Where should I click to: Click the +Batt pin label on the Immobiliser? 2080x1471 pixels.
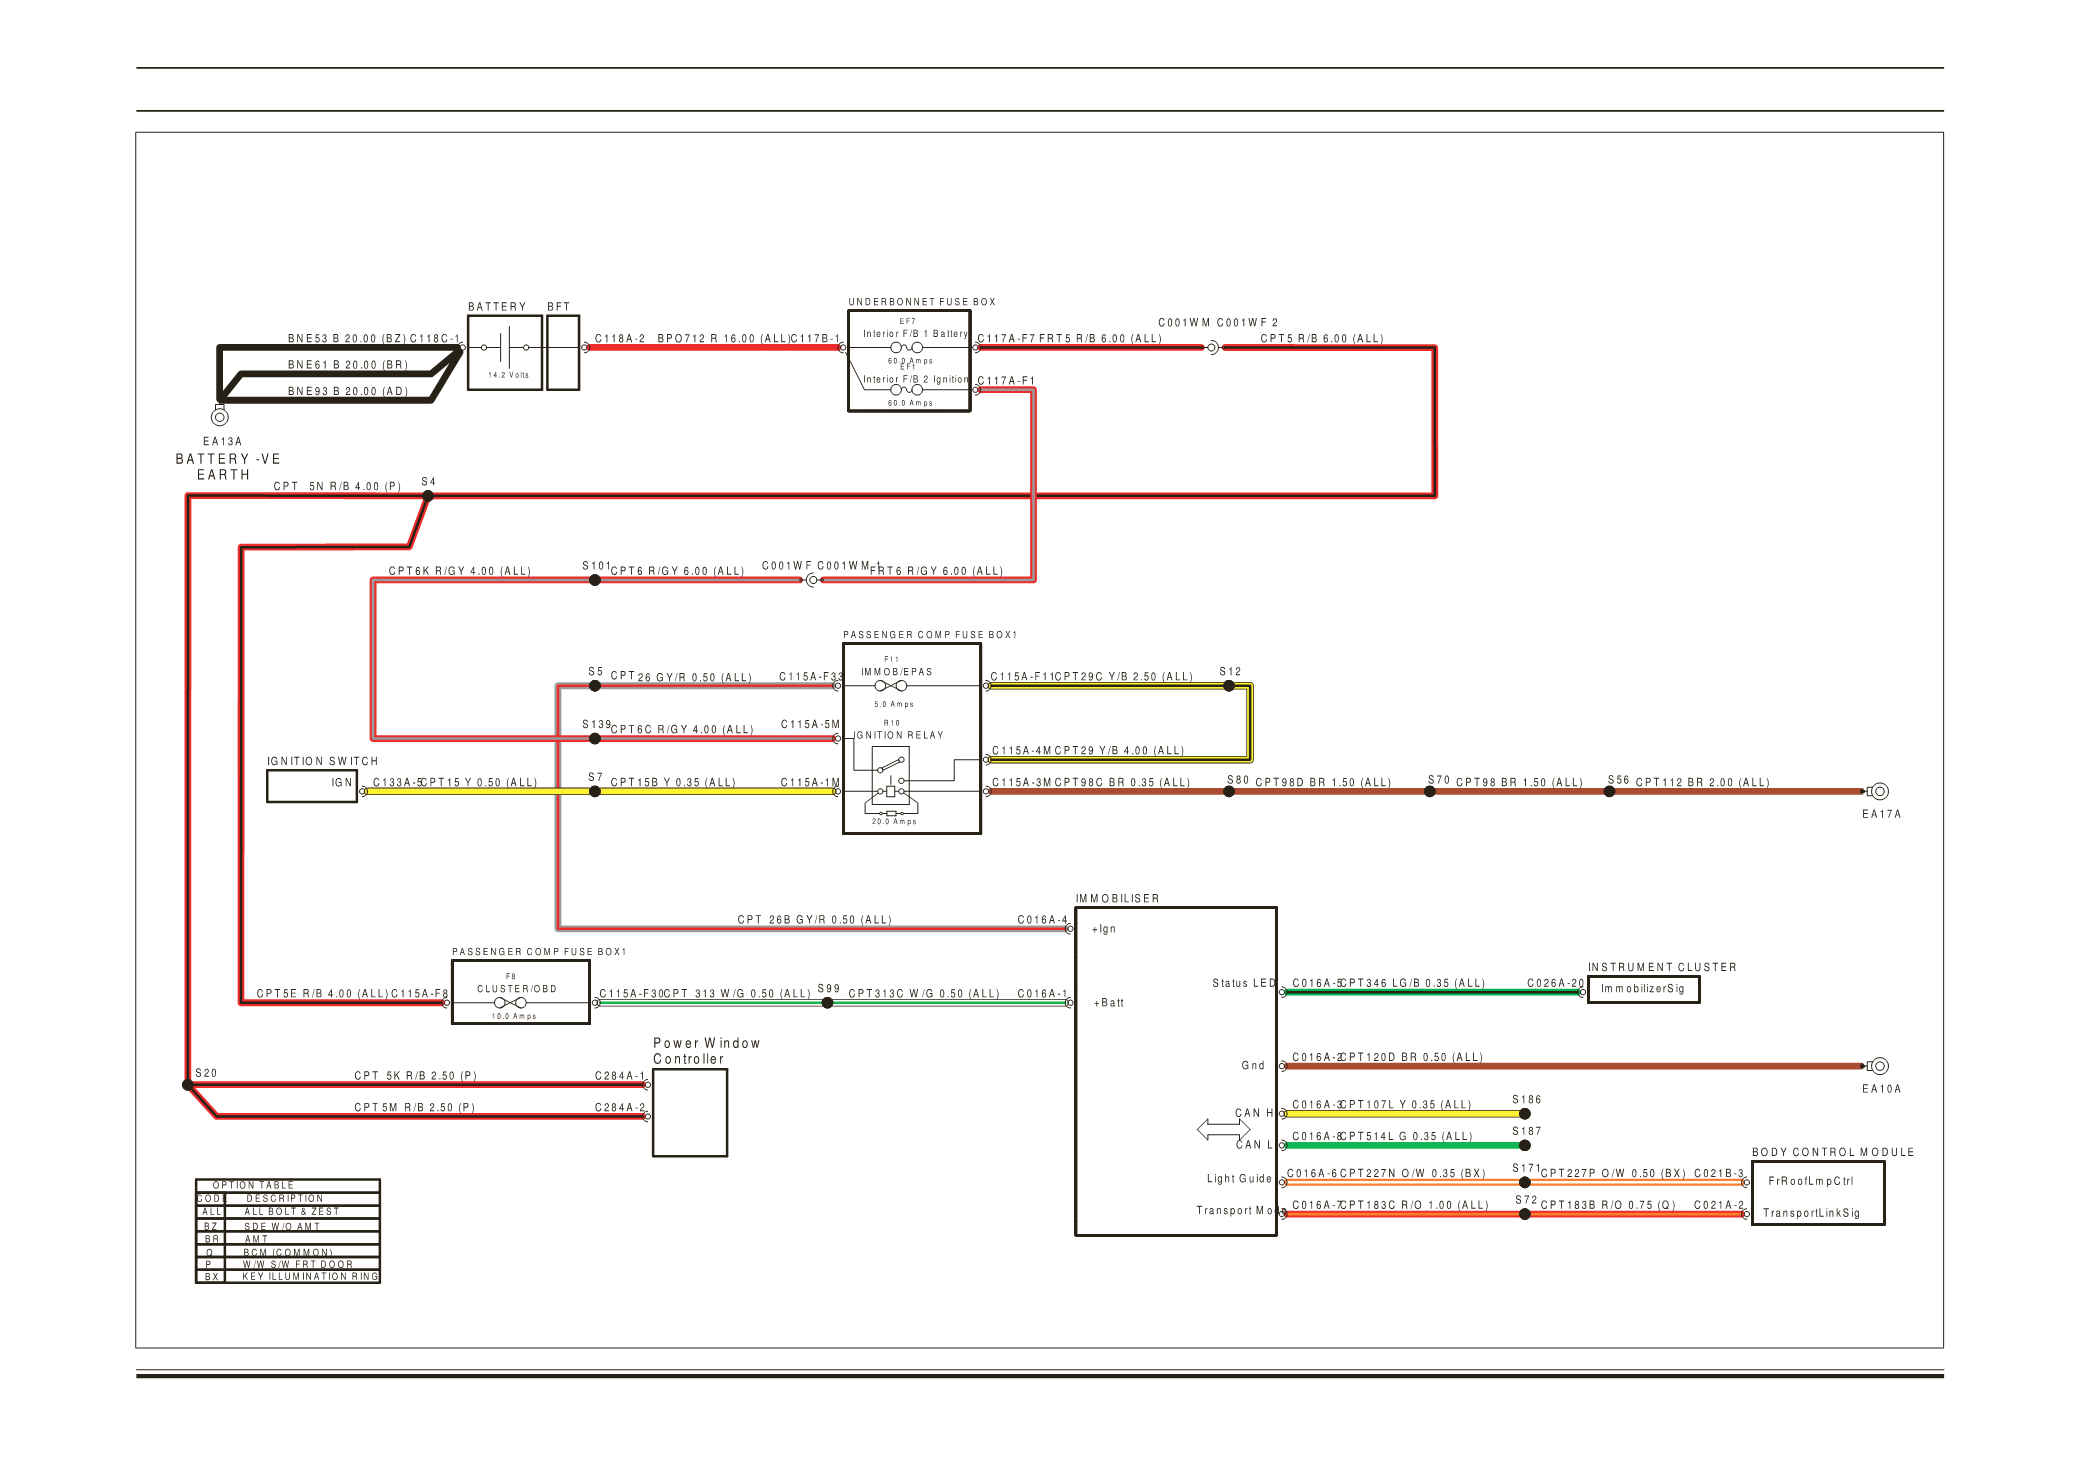point(1108,1003)
